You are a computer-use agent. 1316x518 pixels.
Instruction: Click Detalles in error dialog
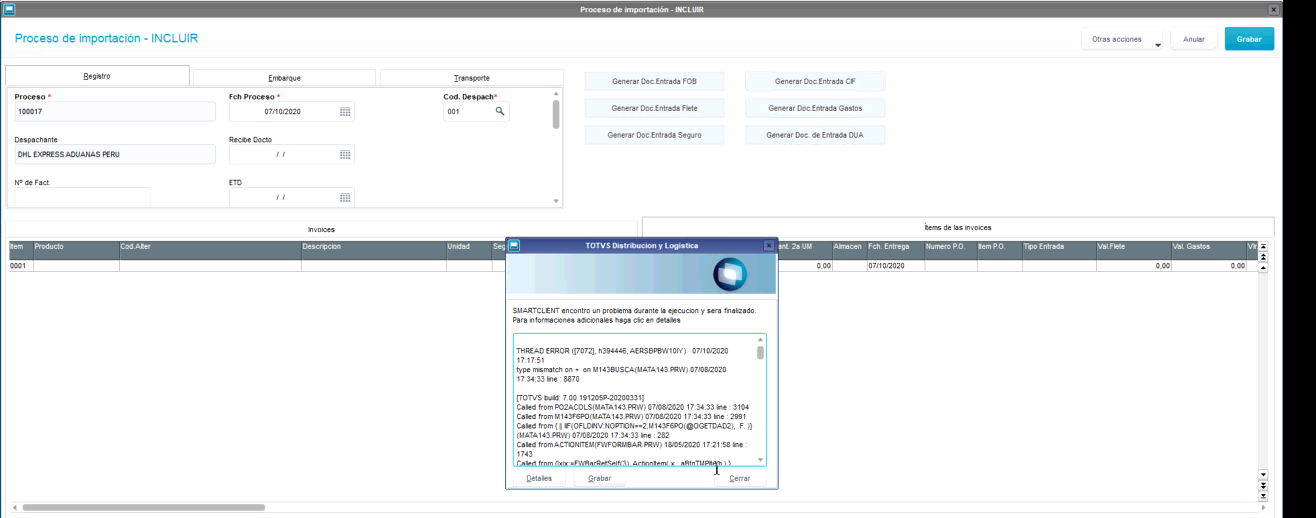coord(539,478)
